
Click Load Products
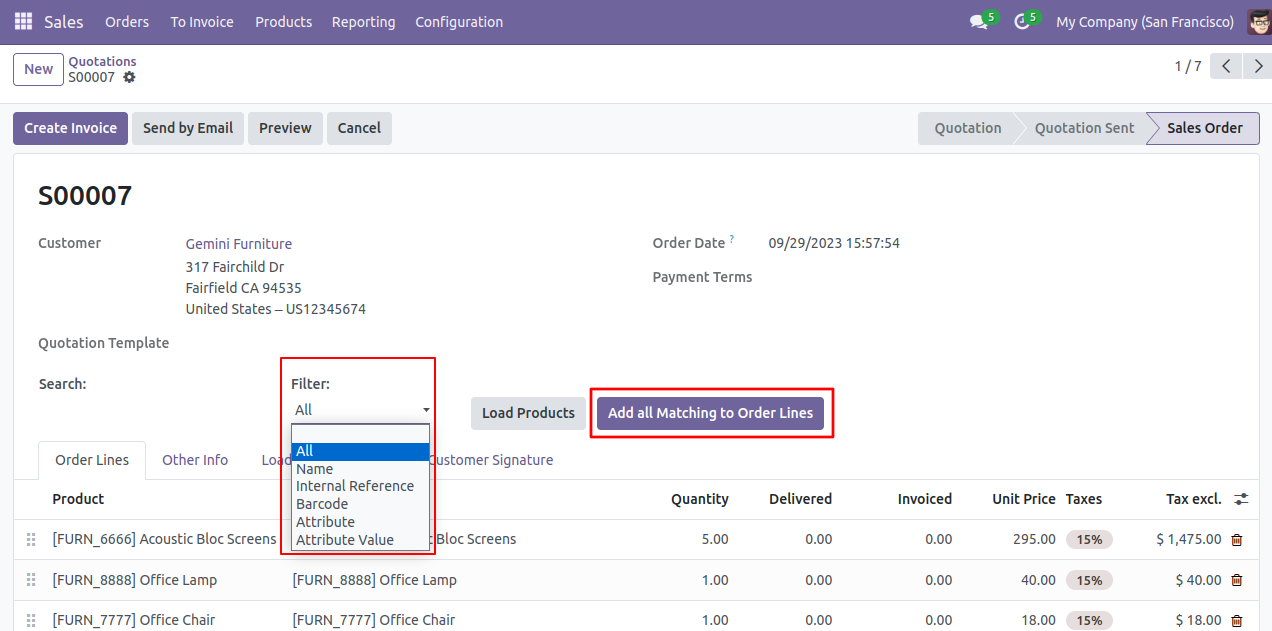click(x=528, y=413)
